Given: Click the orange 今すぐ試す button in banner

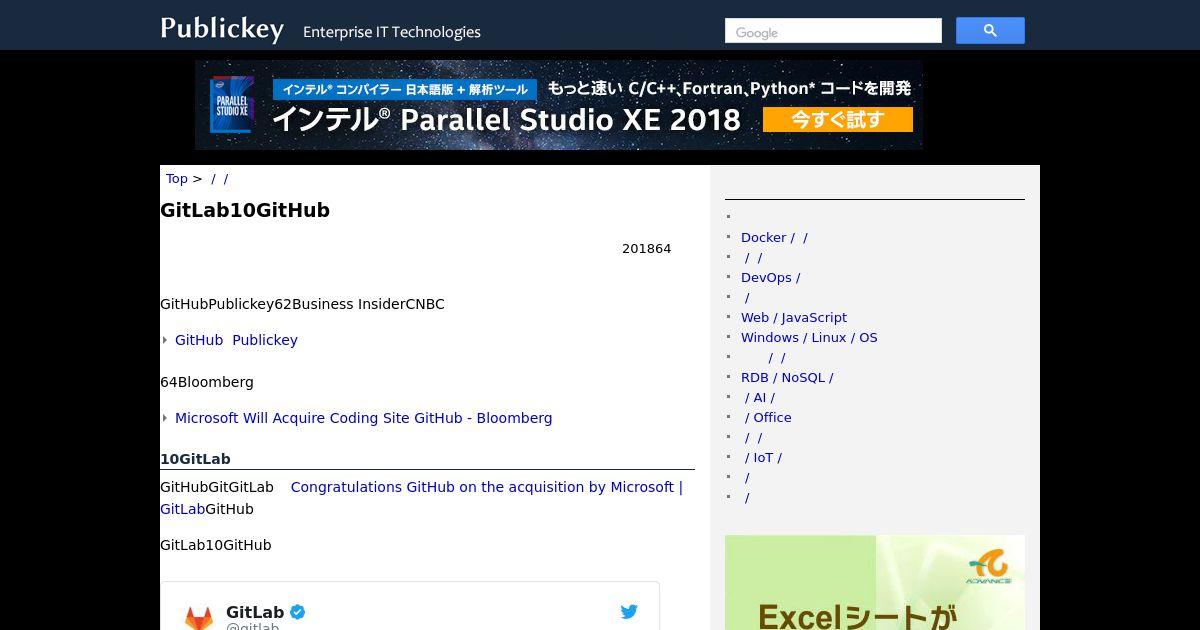Looking at the screenshot, I should [x=838, y=120].
